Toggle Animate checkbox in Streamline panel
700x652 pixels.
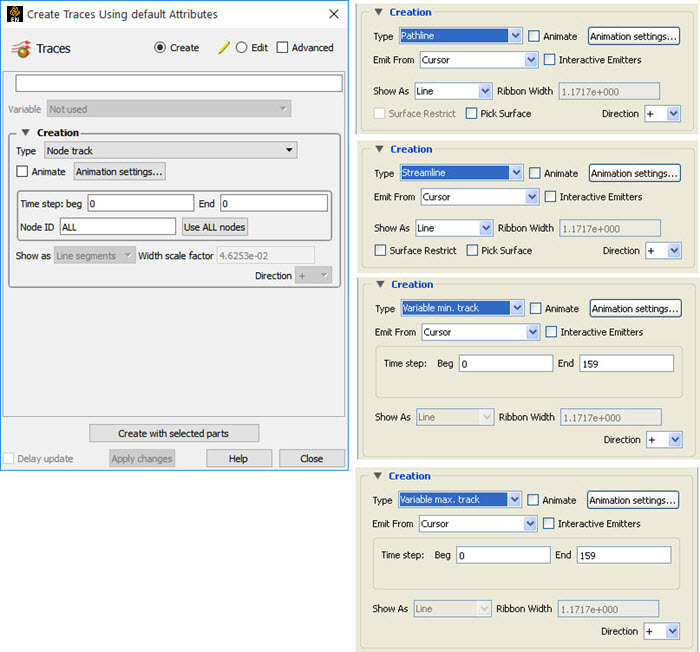click(x=535, y=173)
